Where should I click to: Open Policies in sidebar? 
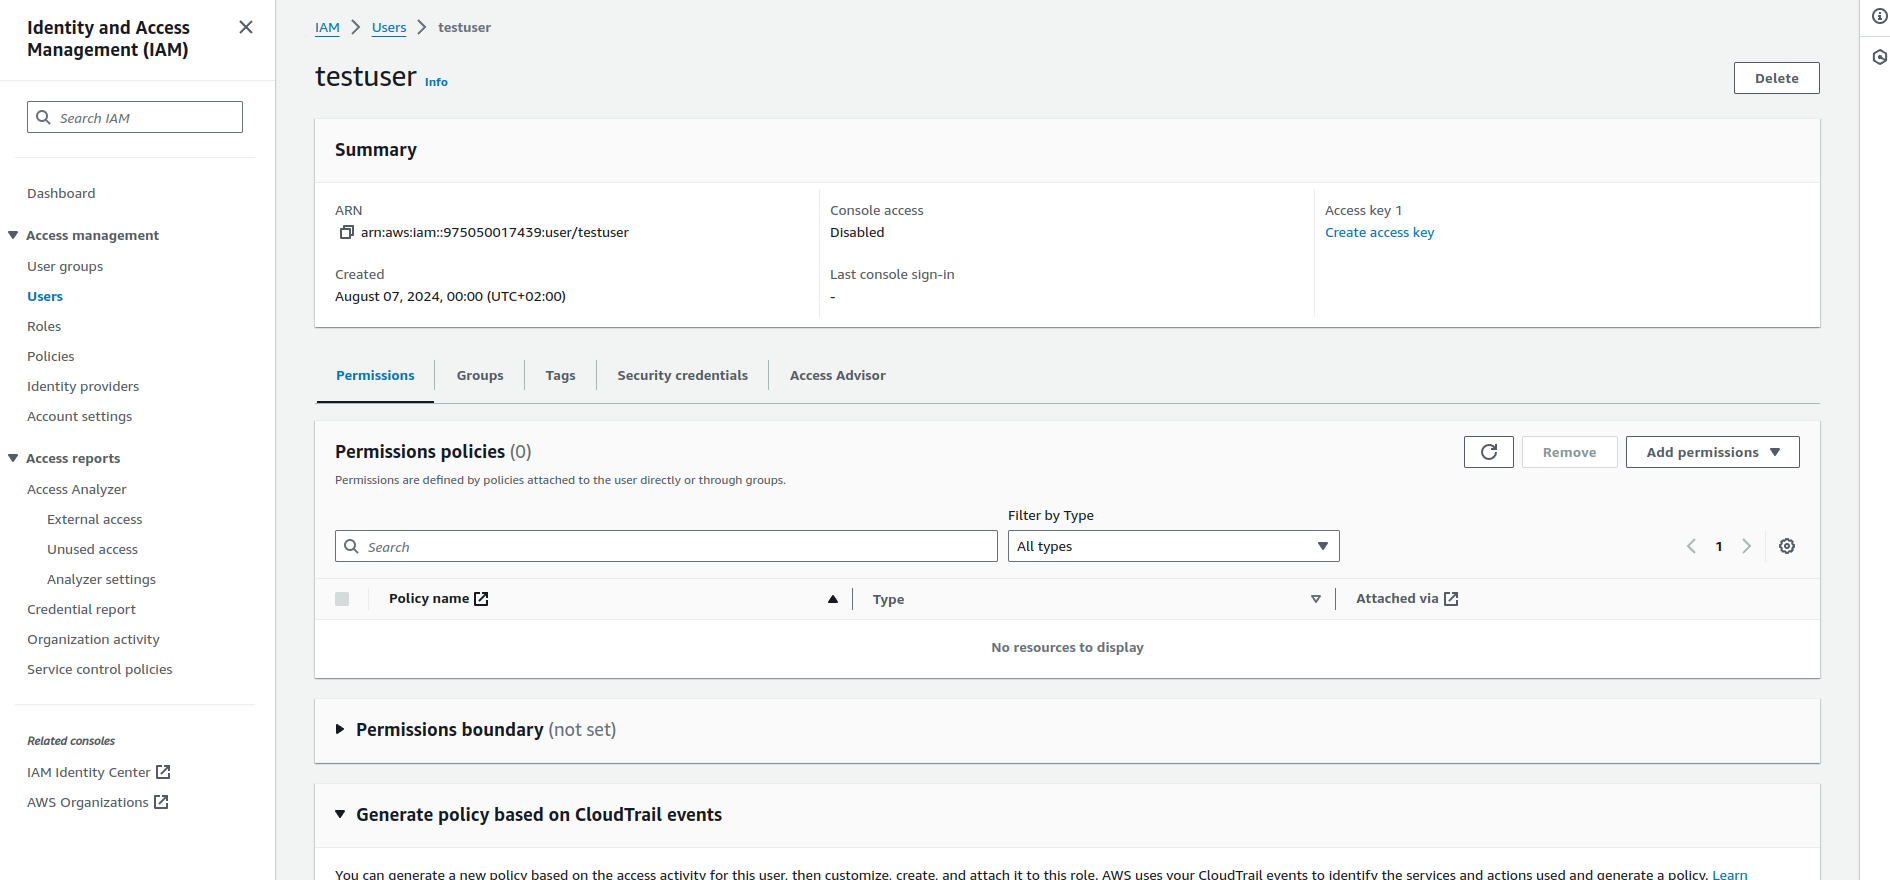[51, 356]
